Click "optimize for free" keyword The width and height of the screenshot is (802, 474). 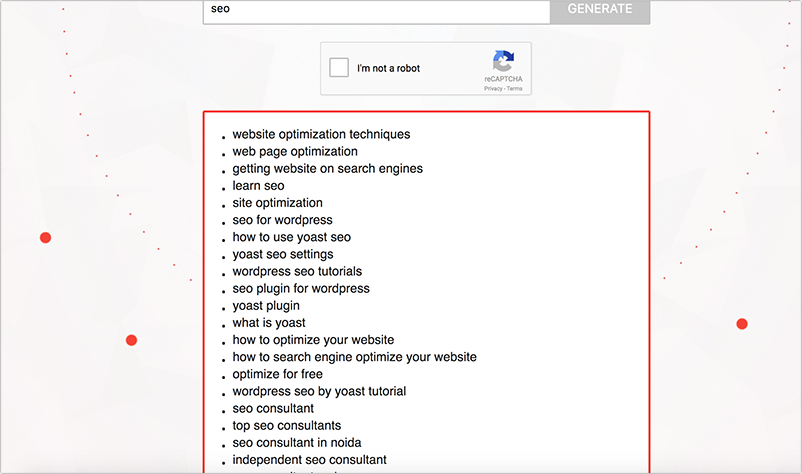click(x=277, y=374)
